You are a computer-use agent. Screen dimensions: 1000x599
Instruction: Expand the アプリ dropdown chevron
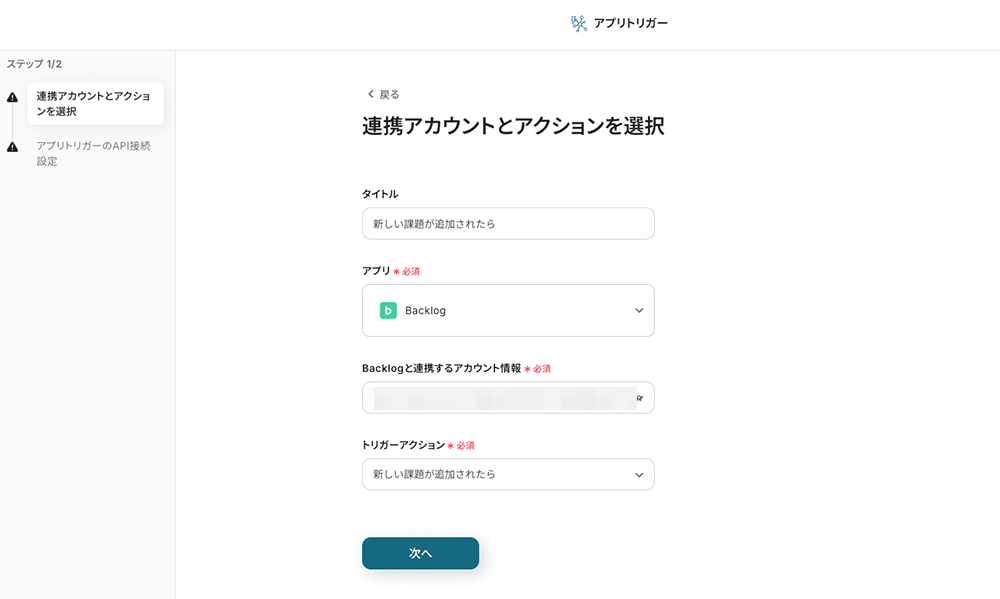tap(639, 310)
